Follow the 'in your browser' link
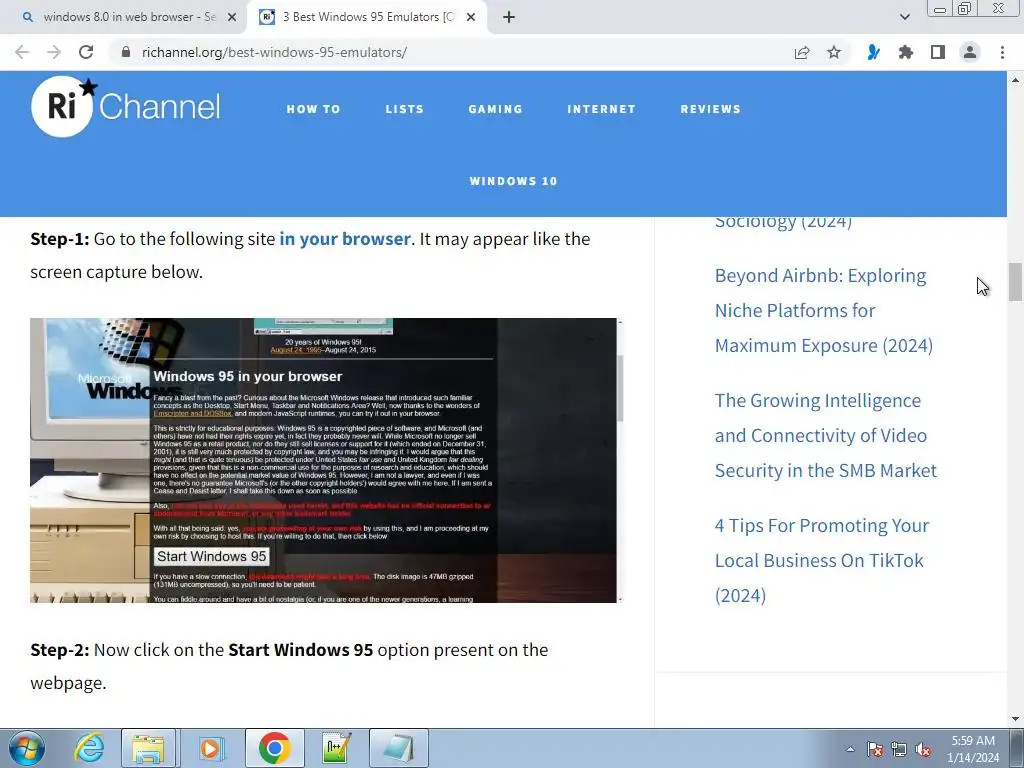The image size is (1024, 768). coord(345,239)
